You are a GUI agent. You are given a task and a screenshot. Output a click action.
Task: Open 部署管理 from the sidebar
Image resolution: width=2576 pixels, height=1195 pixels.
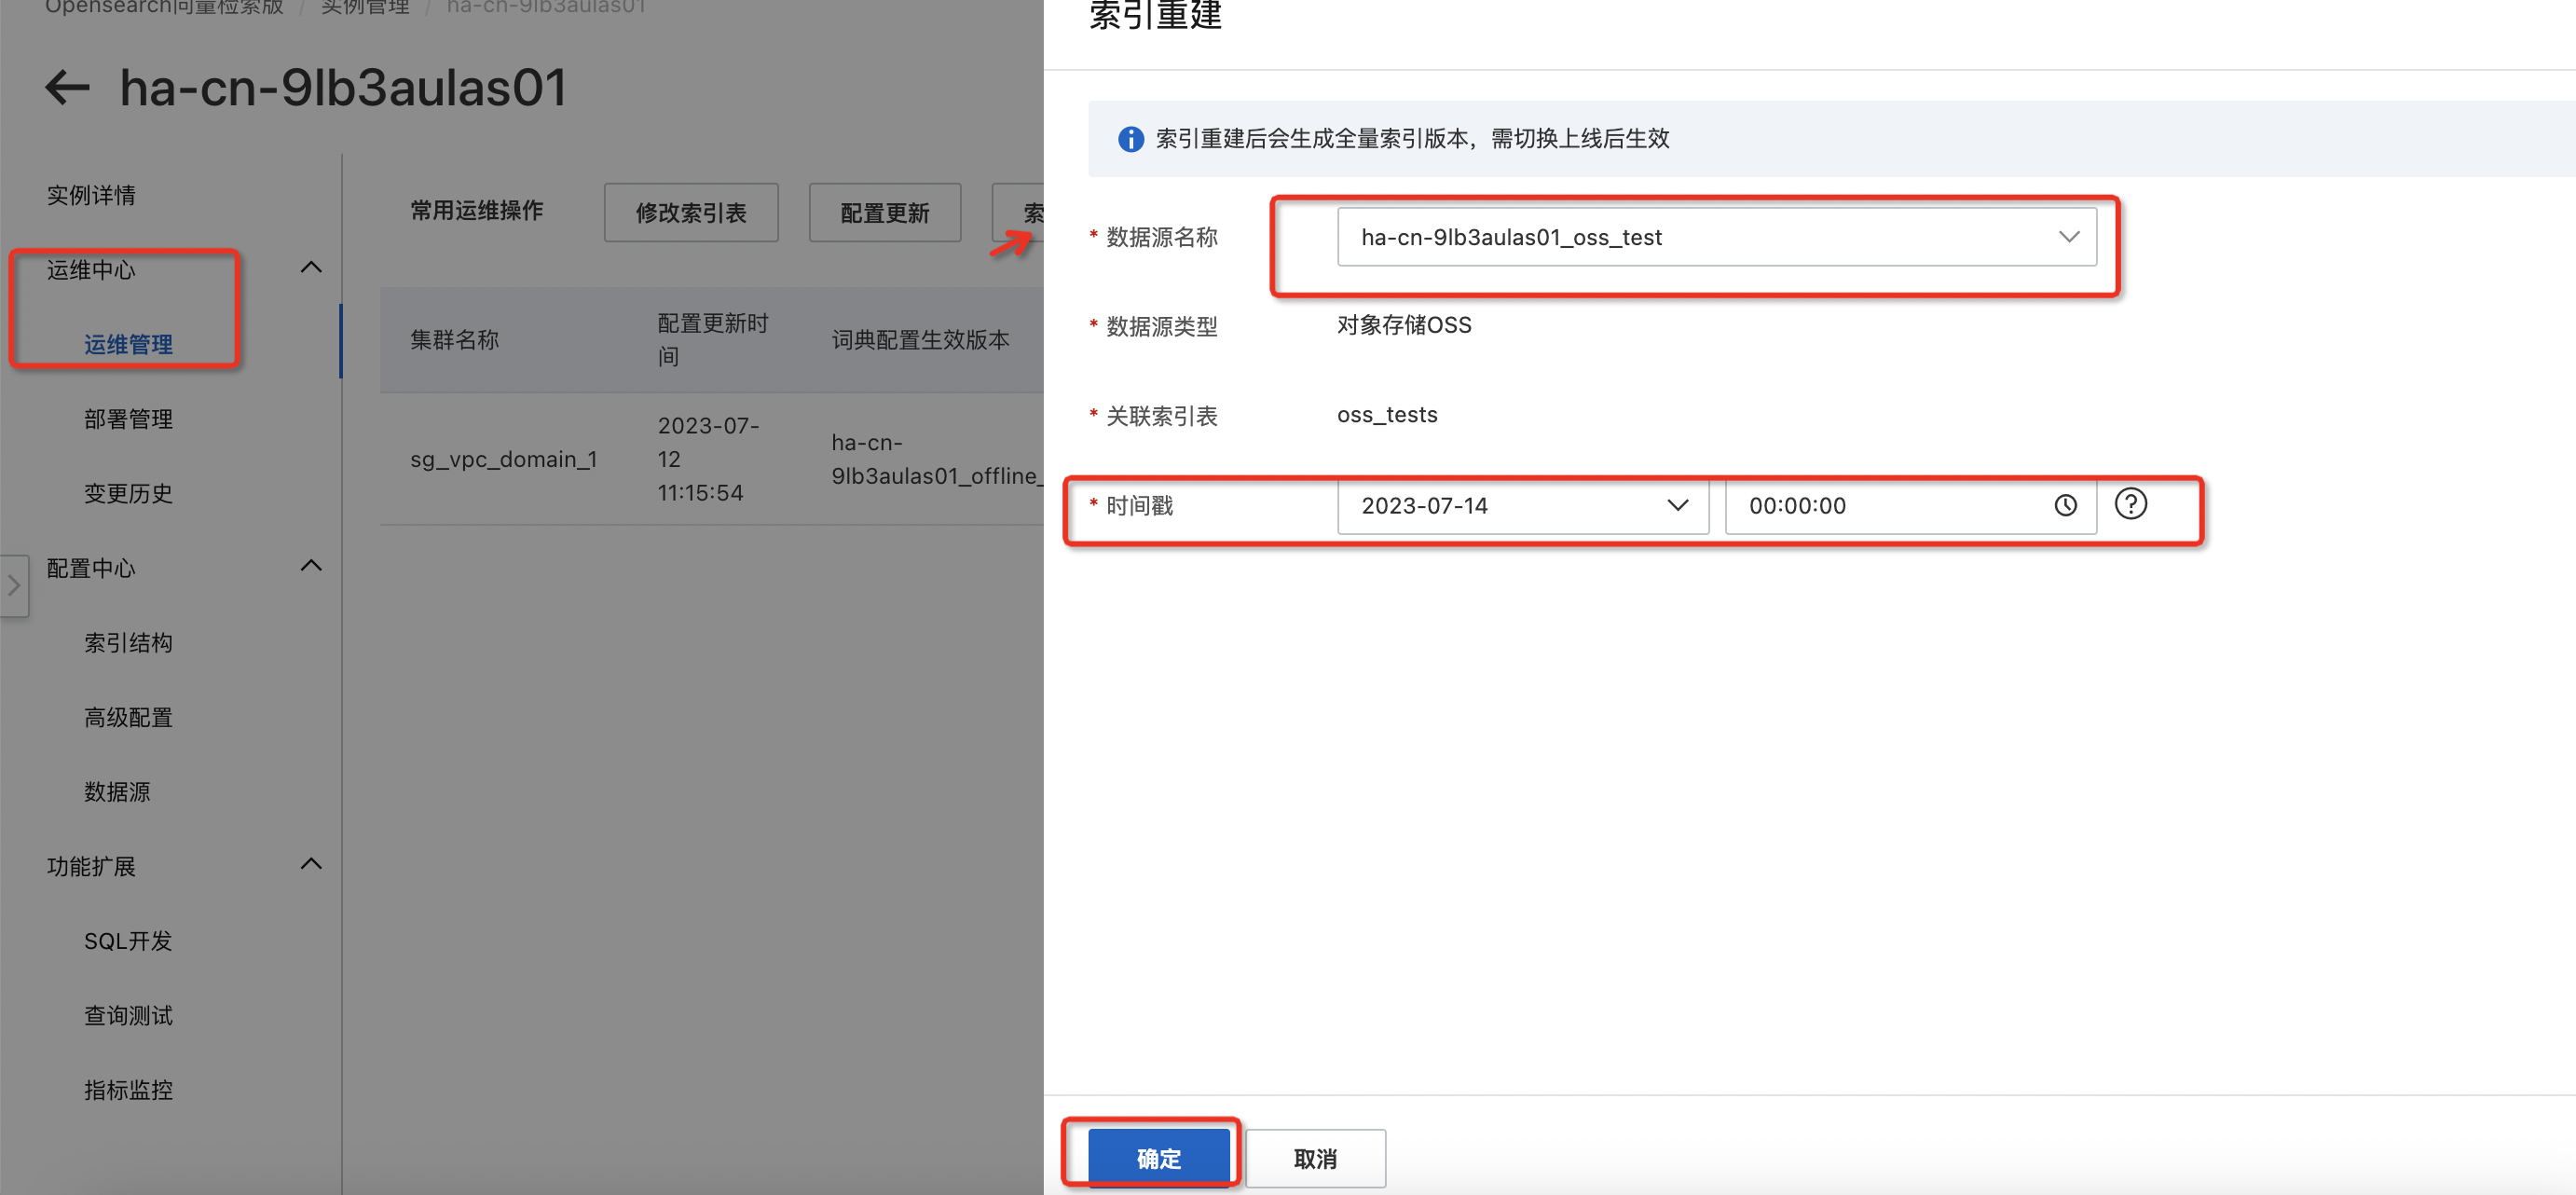pos(128,419)
